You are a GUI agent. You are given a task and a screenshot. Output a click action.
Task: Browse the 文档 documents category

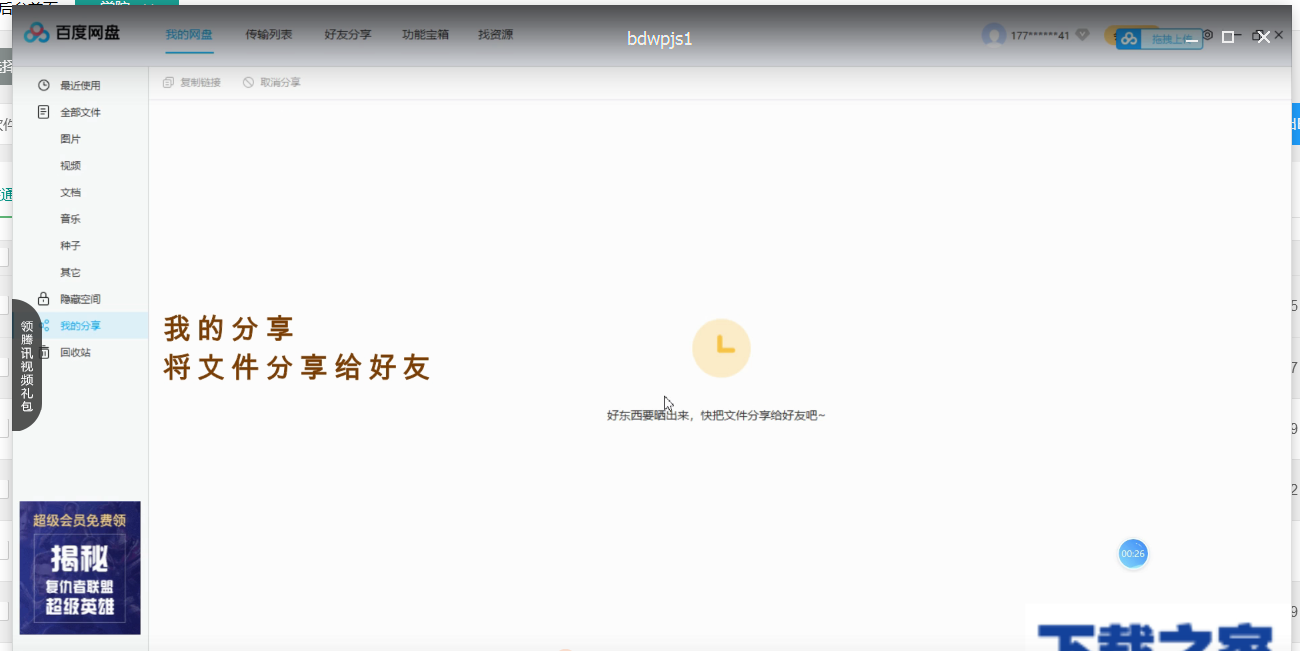click(x=71, y=191)
